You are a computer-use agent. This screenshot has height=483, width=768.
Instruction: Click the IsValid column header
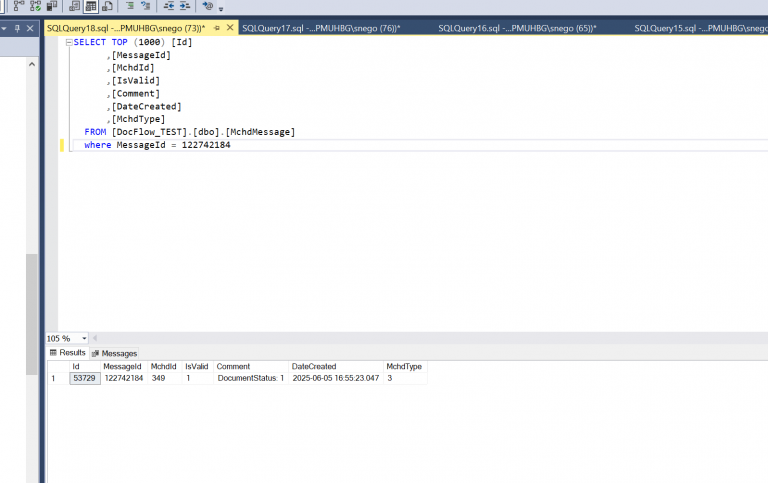tap(197, 366)
